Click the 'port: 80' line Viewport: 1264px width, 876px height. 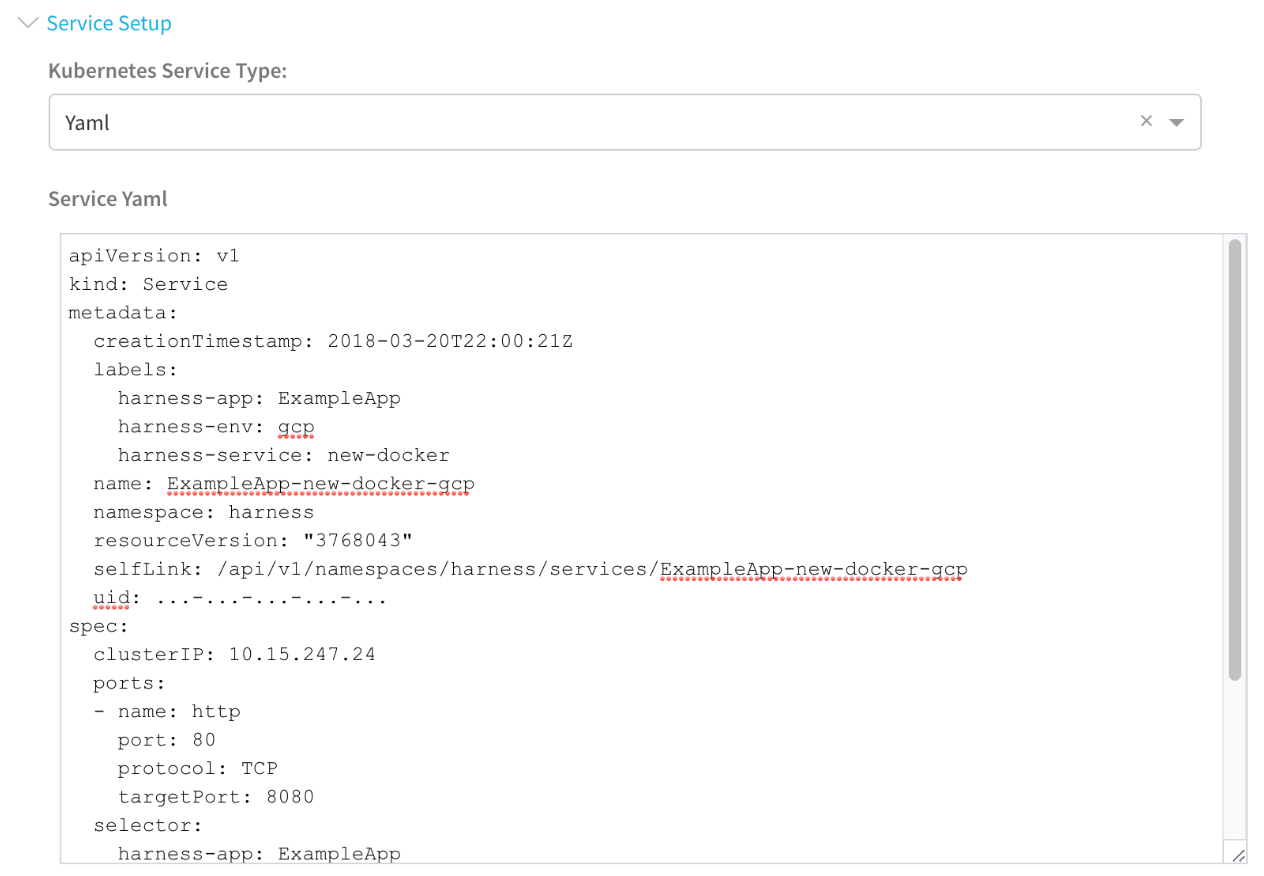[167, 740]
